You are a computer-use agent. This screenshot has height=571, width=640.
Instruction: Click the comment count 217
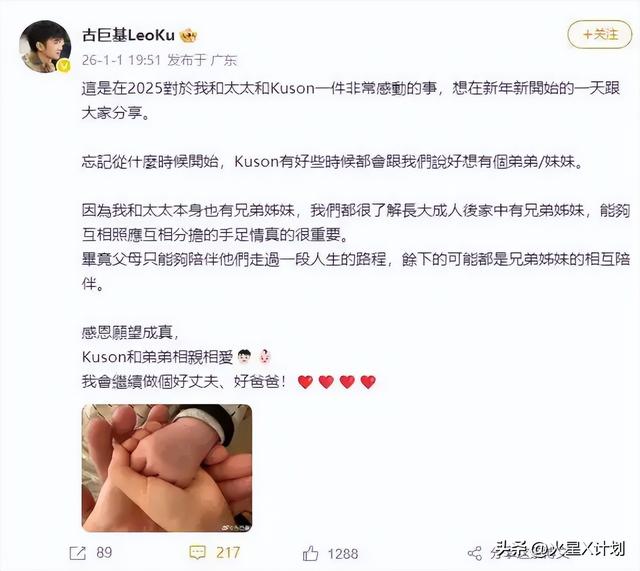(228, 553)
